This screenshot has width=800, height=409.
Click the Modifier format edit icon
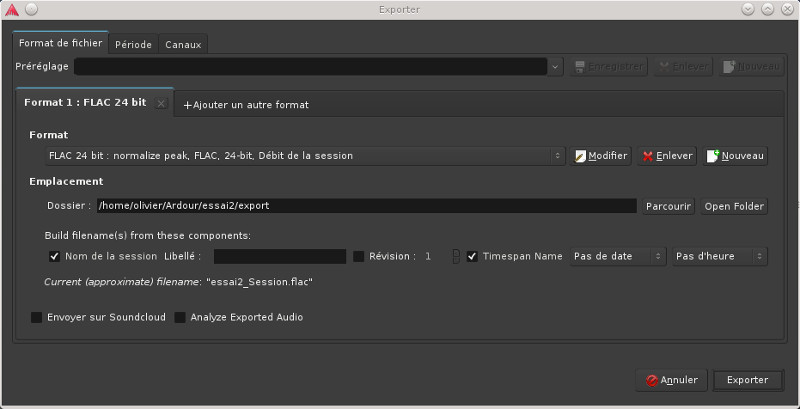[581, 156]
